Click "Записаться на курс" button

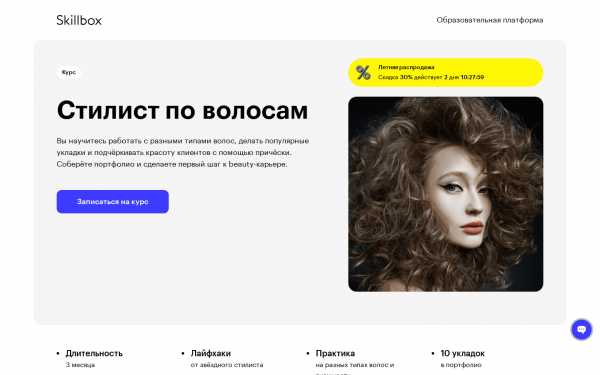pos(112,202)
